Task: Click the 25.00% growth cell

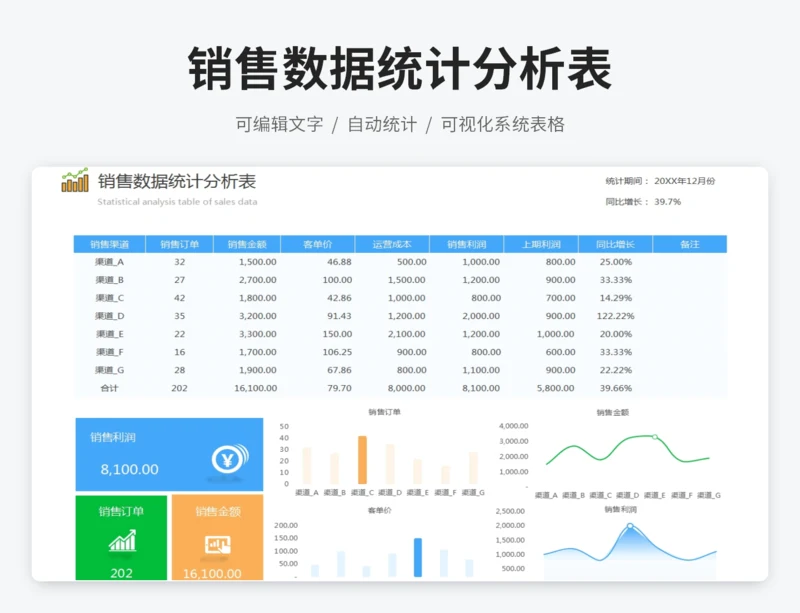Action: [616, 262]
